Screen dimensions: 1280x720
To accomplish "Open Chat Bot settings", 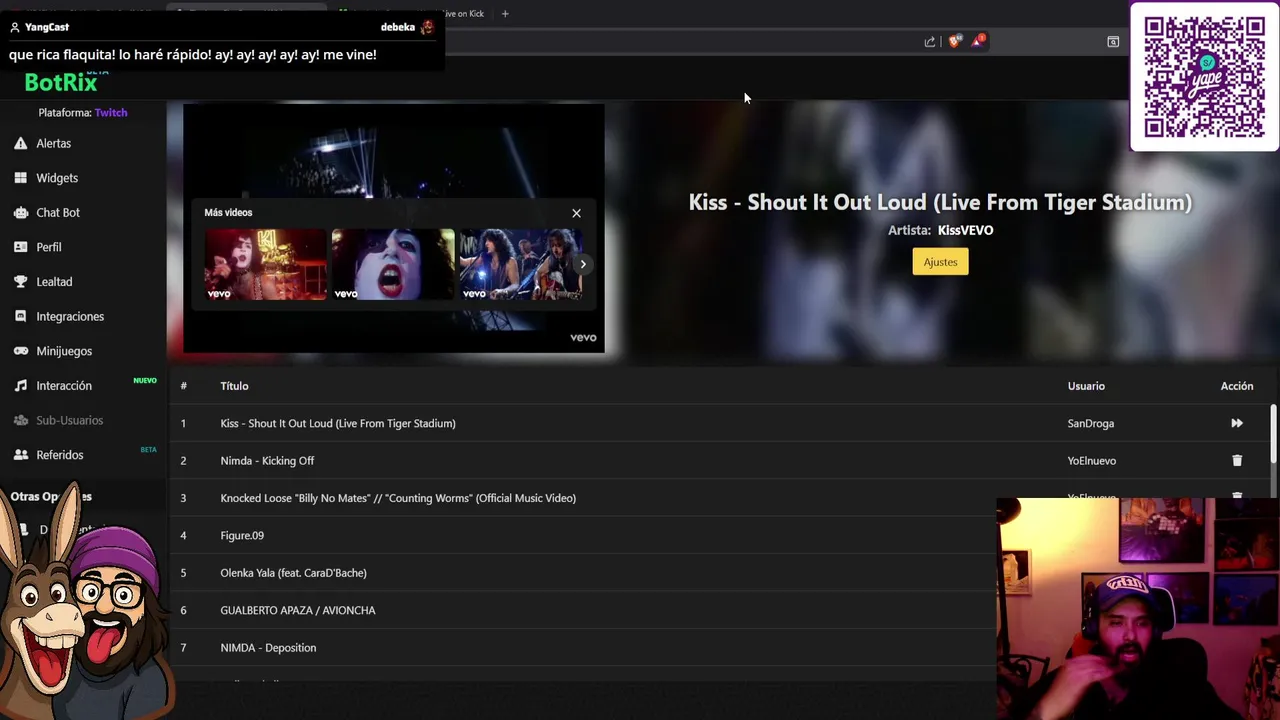I will (58, 212).
